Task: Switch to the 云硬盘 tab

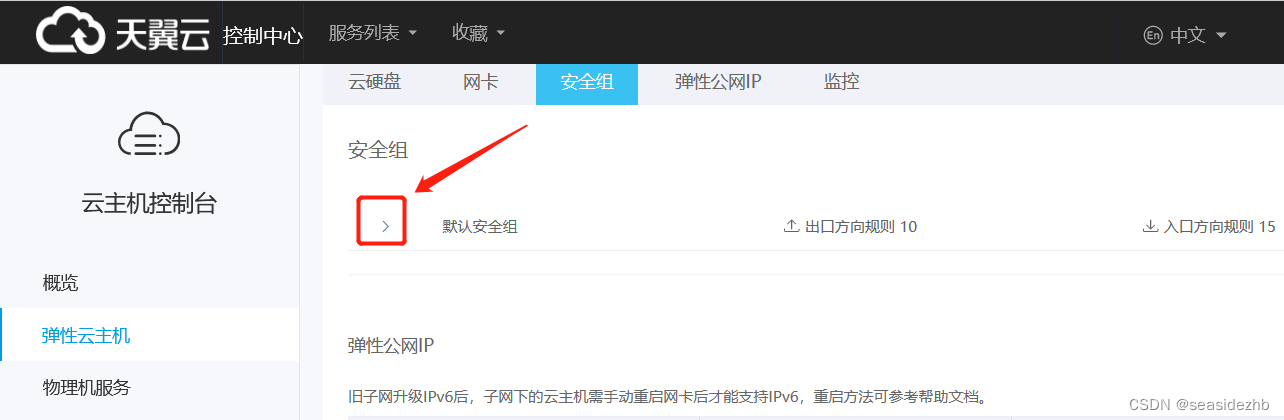Action: click(x=375, y=82)
